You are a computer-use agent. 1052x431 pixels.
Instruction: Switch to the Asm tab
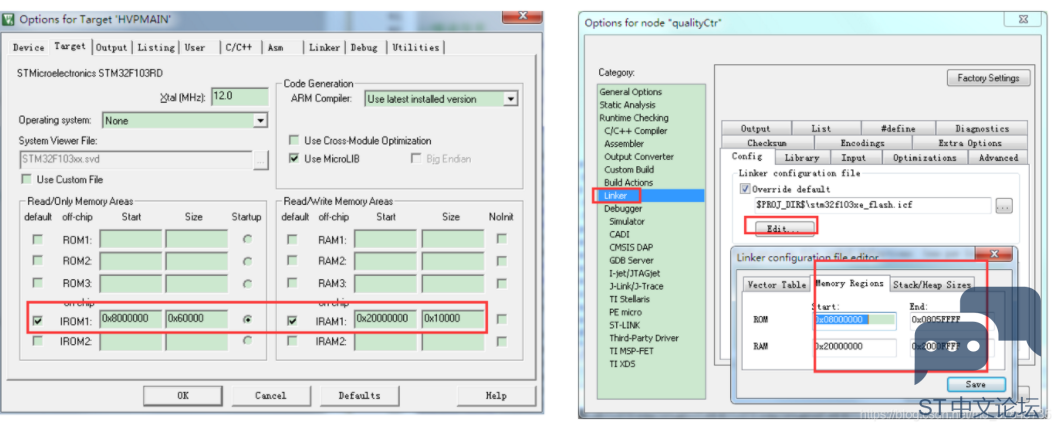click(x=276, y=48)
